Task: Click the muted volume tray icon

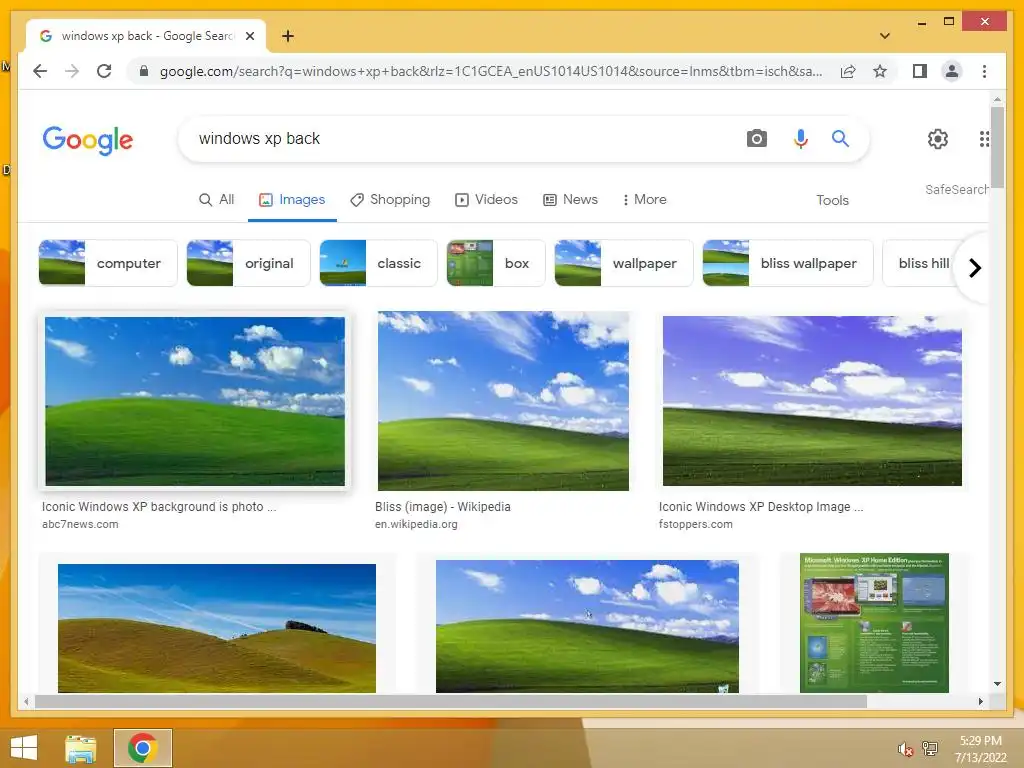Action: click(x=905, y=749)
